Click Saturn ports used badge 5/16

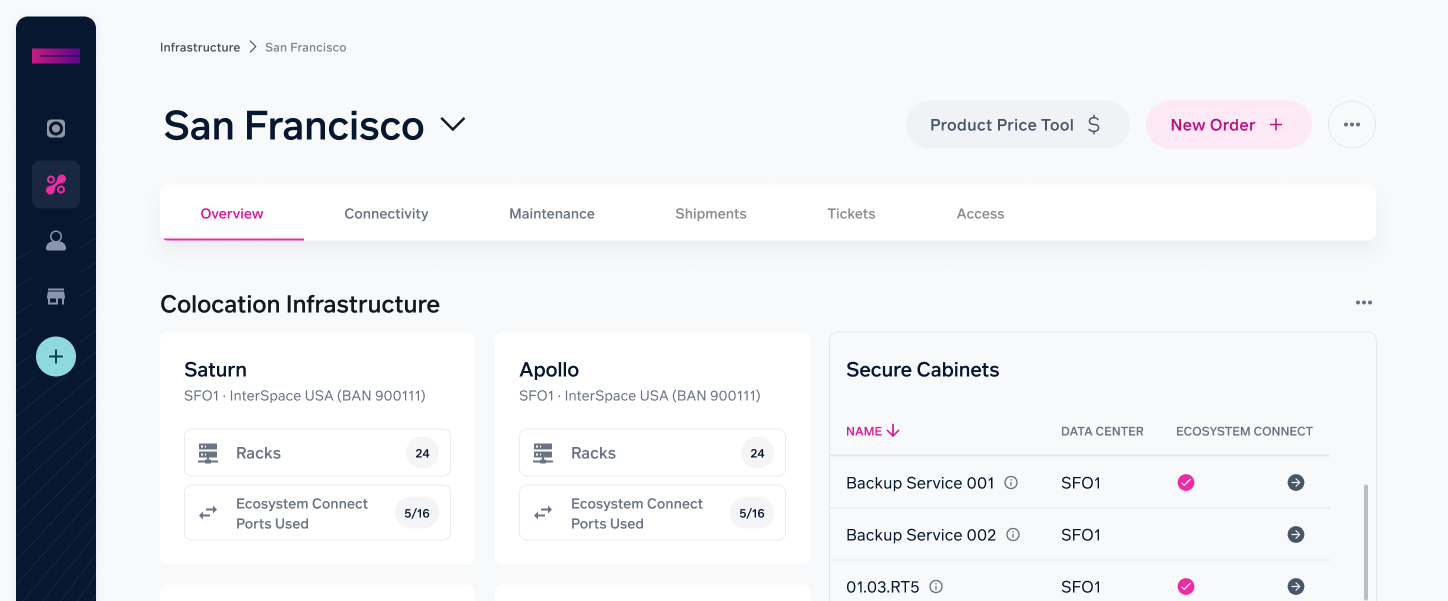point(417,513)
